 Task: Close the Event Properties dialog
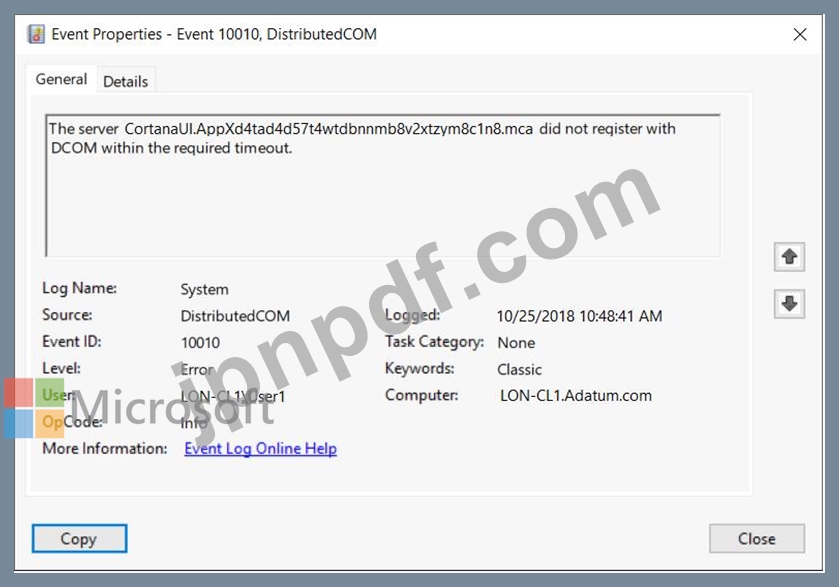click(757, 538)
